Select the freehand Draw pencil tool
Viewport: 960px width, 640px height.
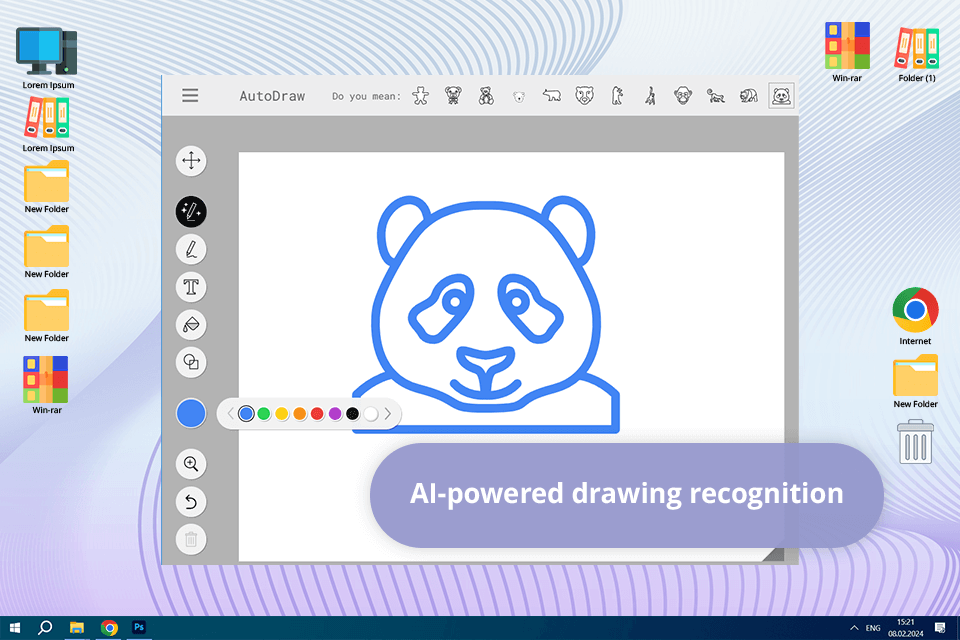[191, 250]
